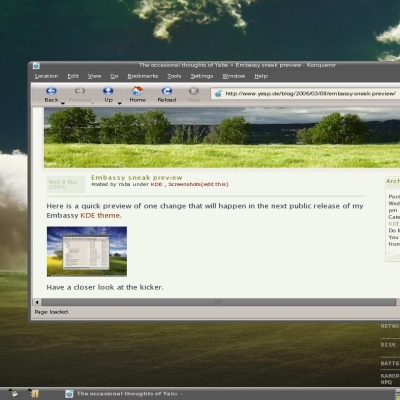This screenshot has width=400, height=400.
Task: Open the Help menu
Action: [x=261, y=76]
